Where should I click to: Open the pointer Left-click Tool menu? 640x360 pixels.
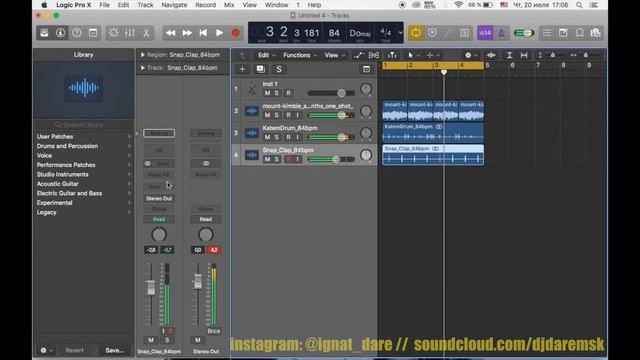click(x=413, y=55)
